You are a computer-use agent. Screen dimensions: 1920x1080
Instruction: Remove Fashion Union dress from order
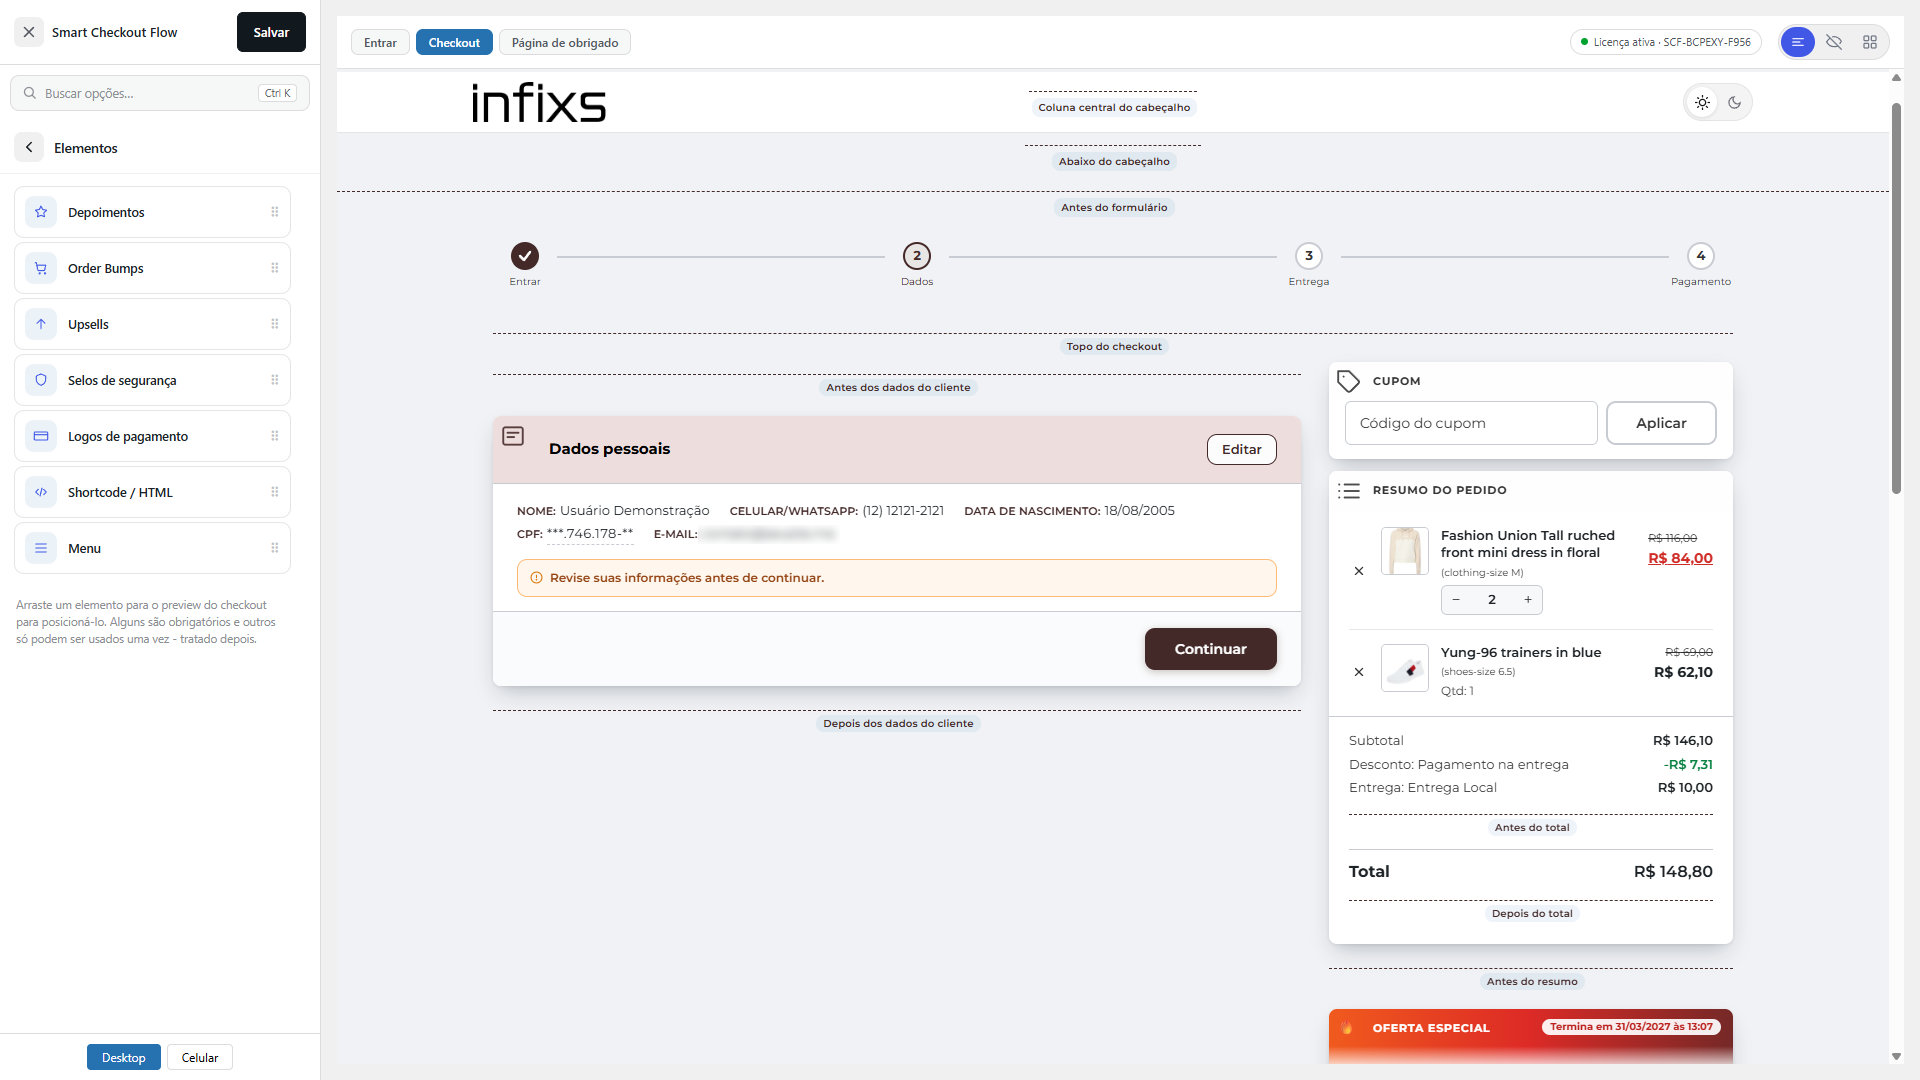pos(1359,571)
